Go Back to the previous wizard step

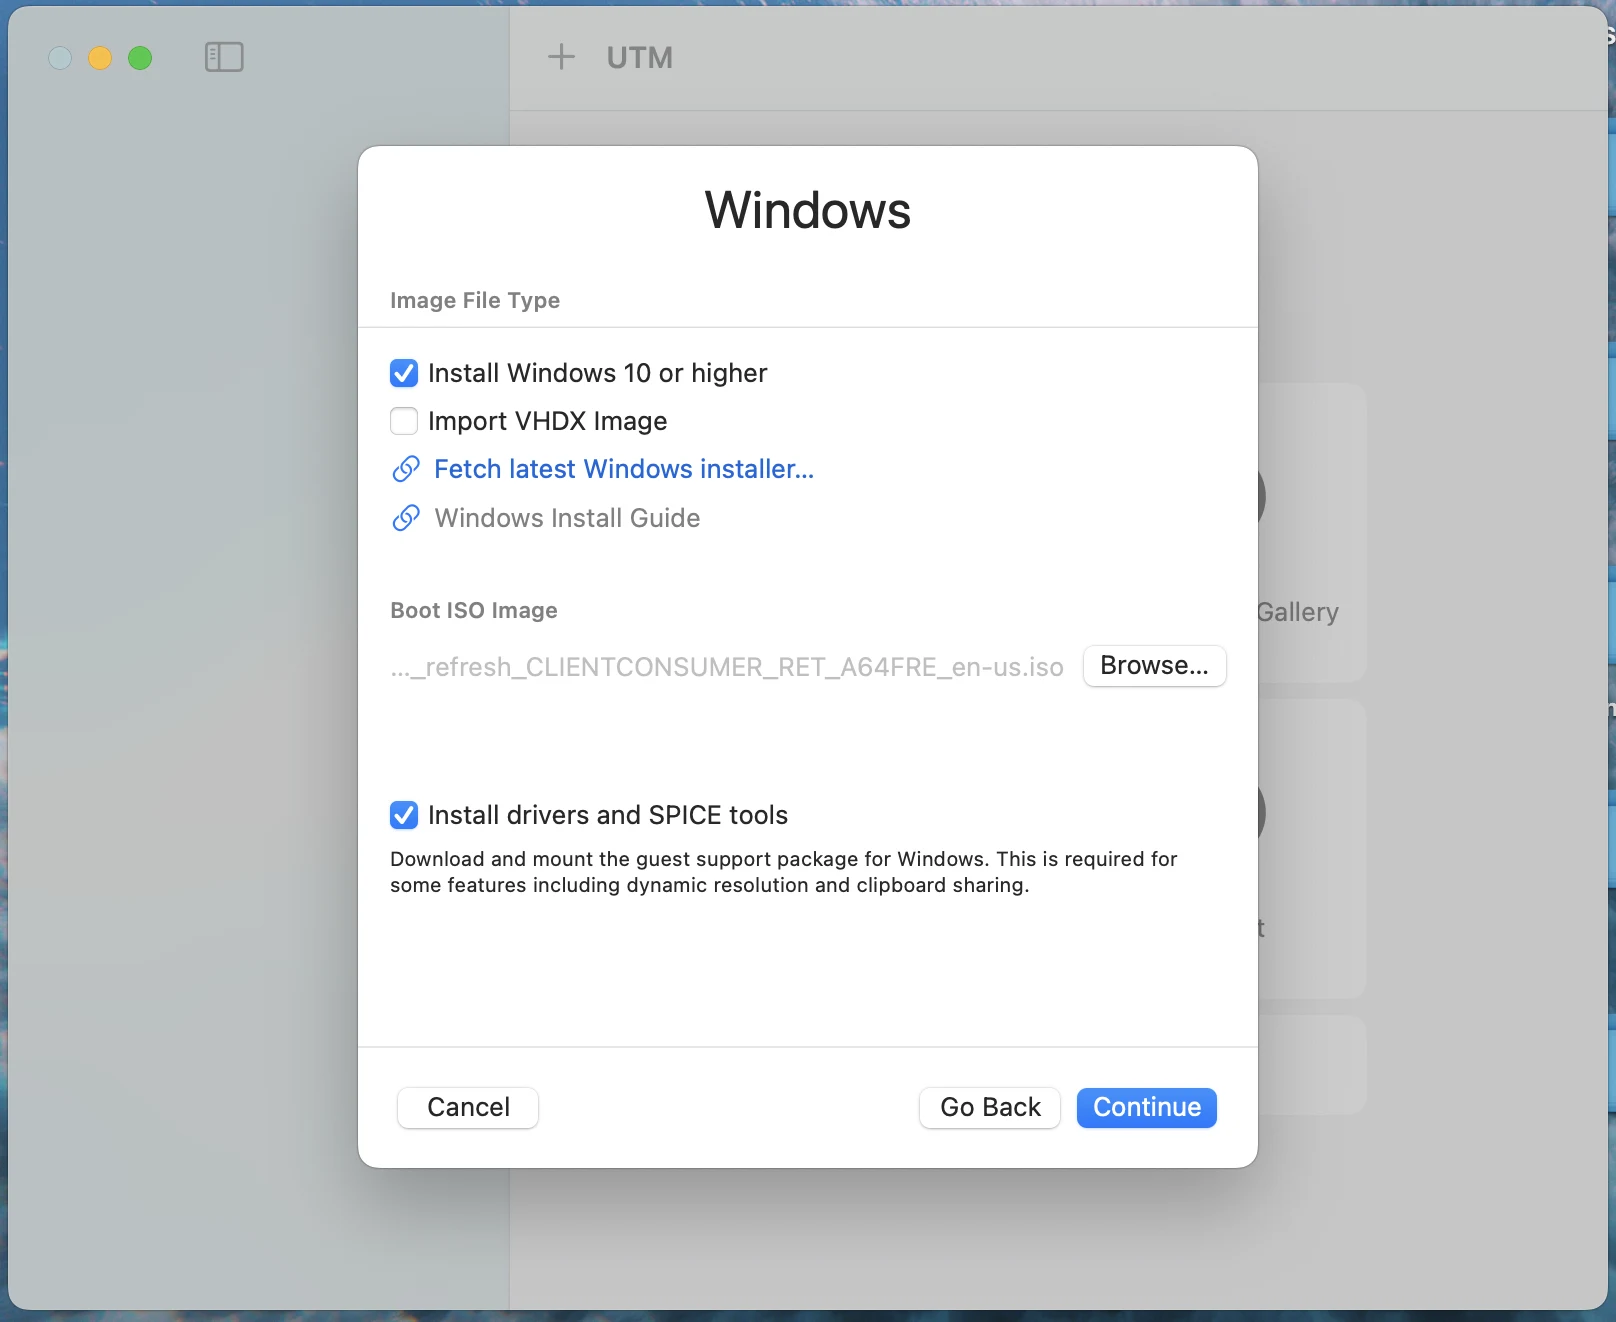990,1107
